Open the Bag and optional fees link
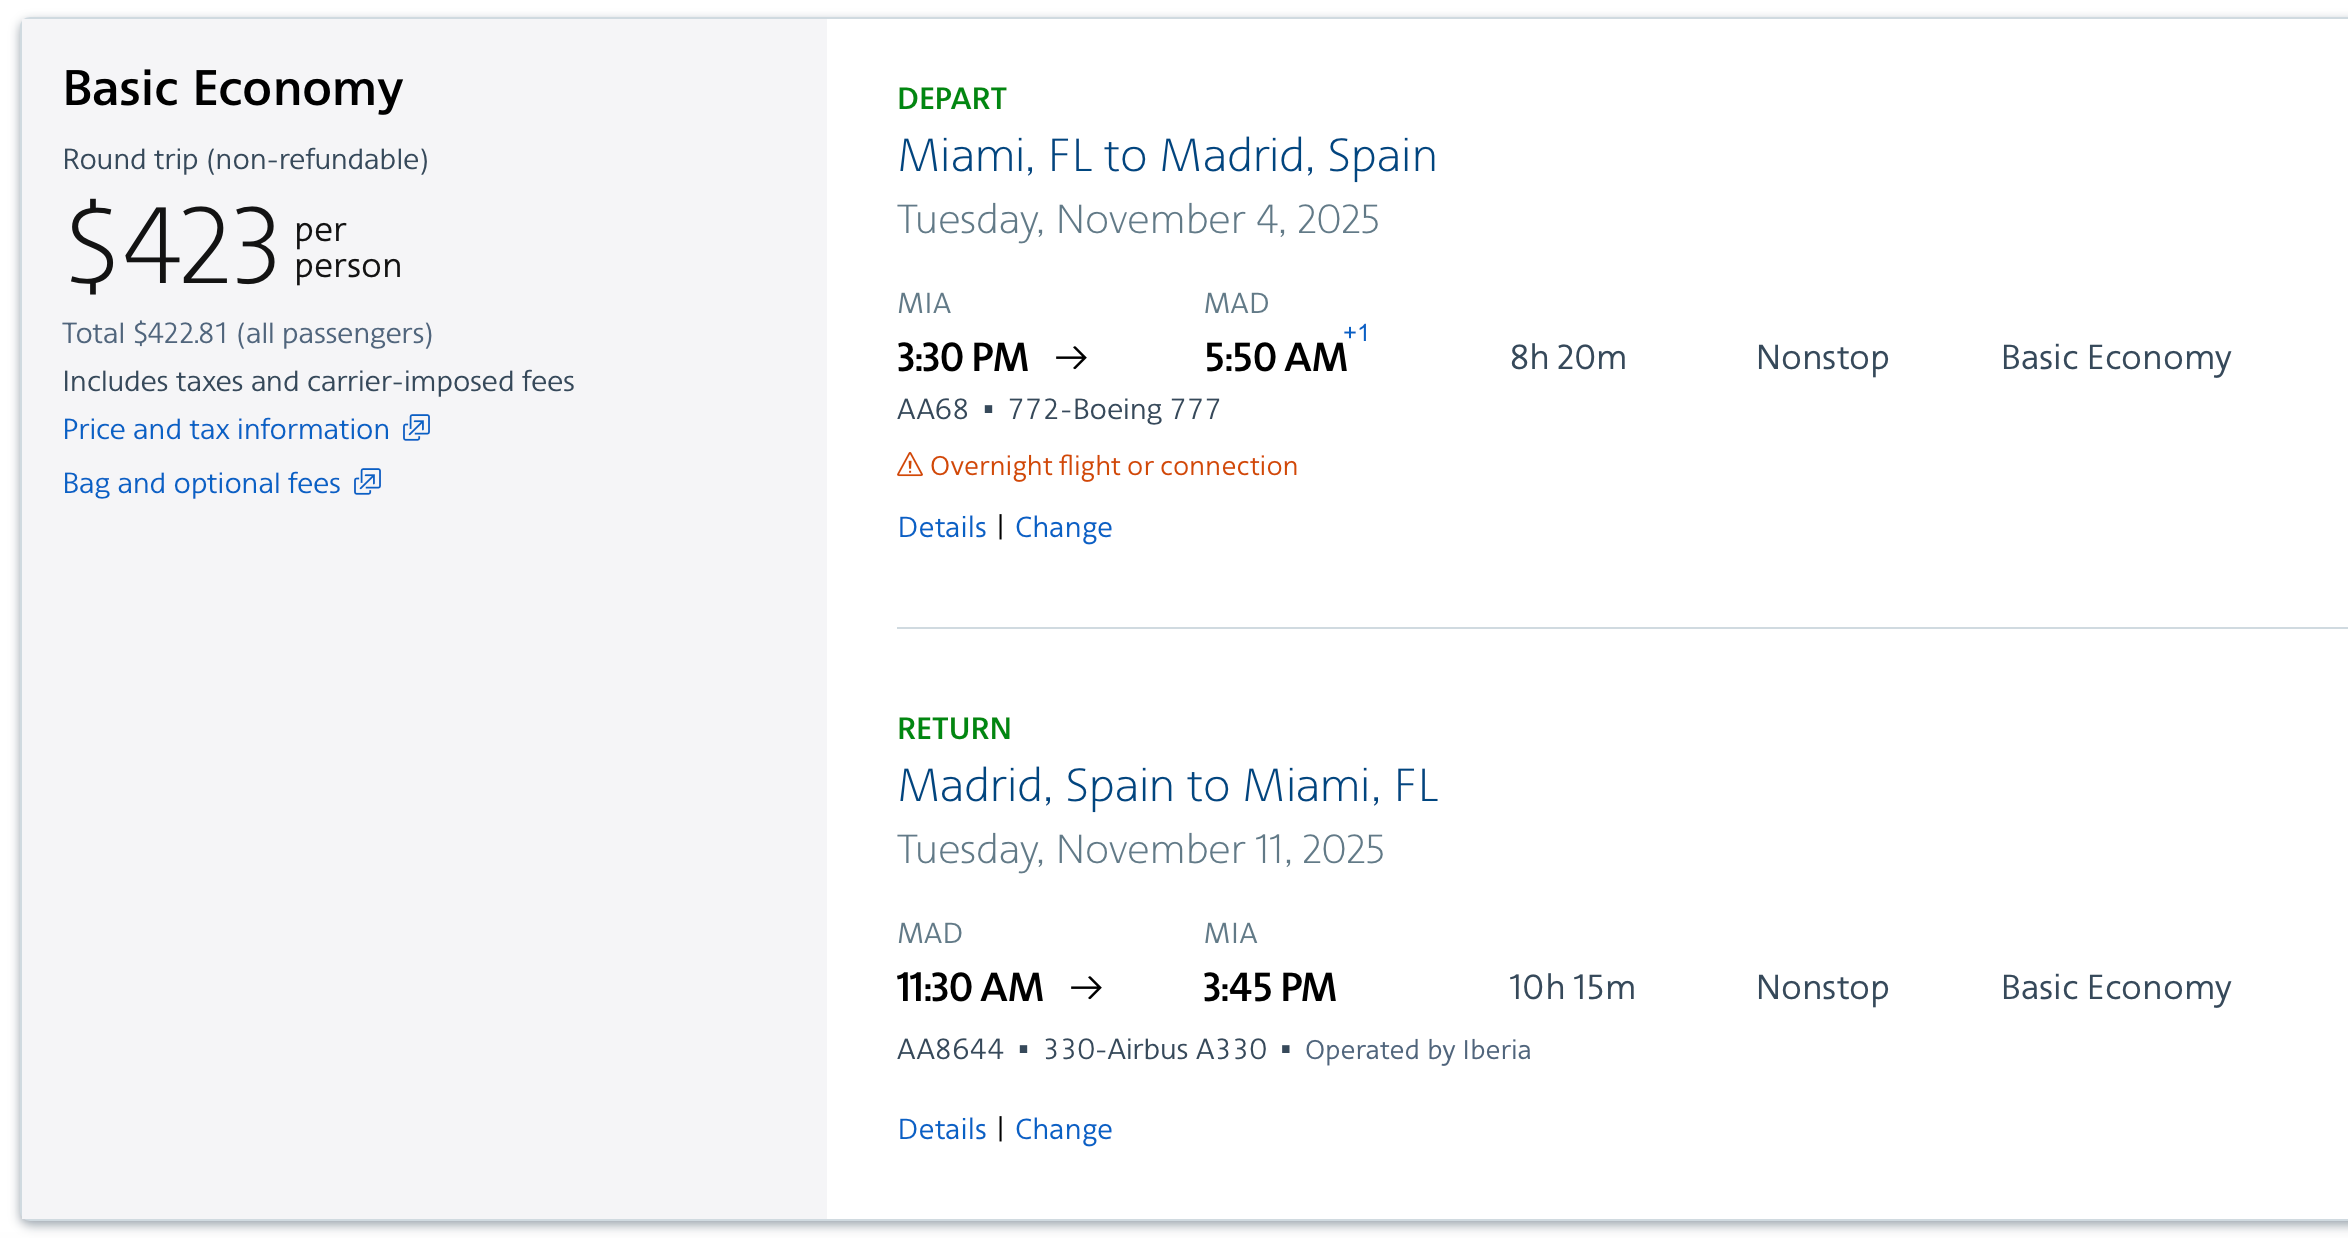Image resolution: width=2348 pixels, height=1238 pixels. [x=202, y=483]
